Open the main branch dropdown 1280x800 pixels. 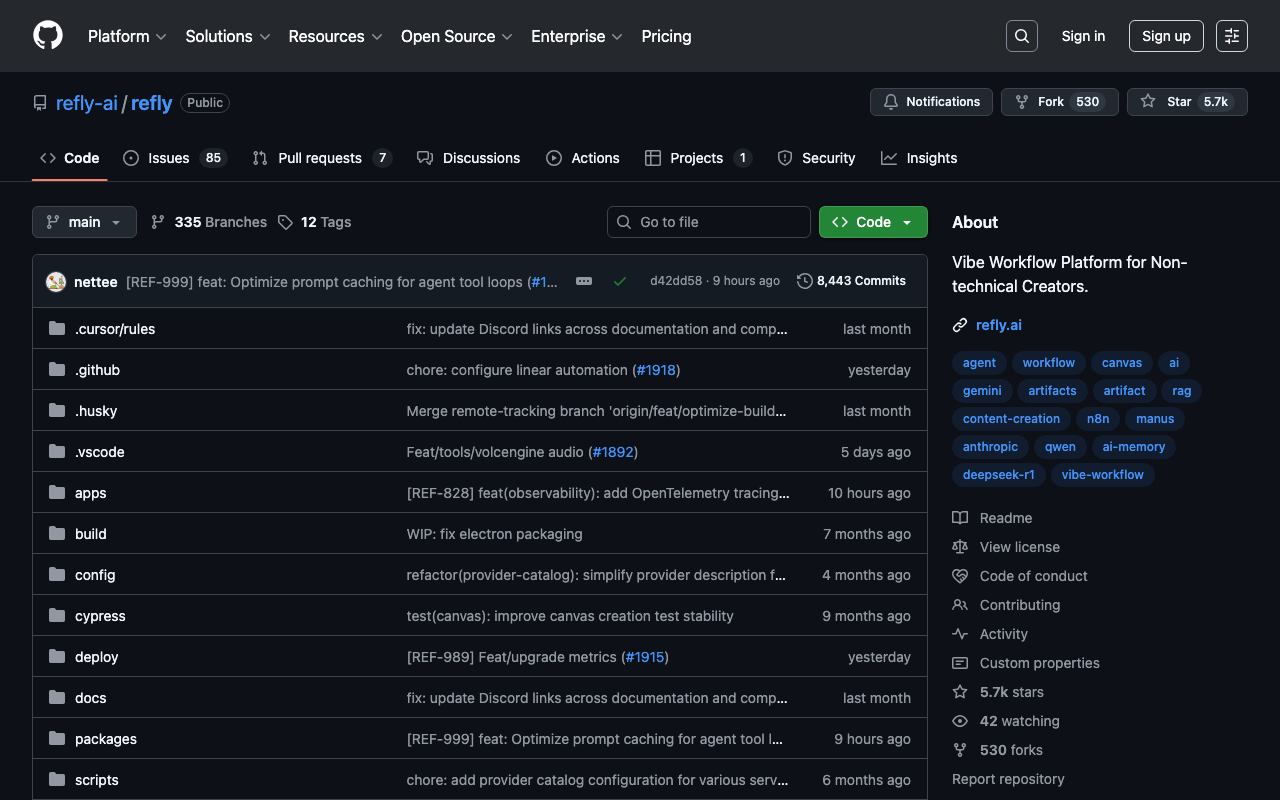coord(84,222)
